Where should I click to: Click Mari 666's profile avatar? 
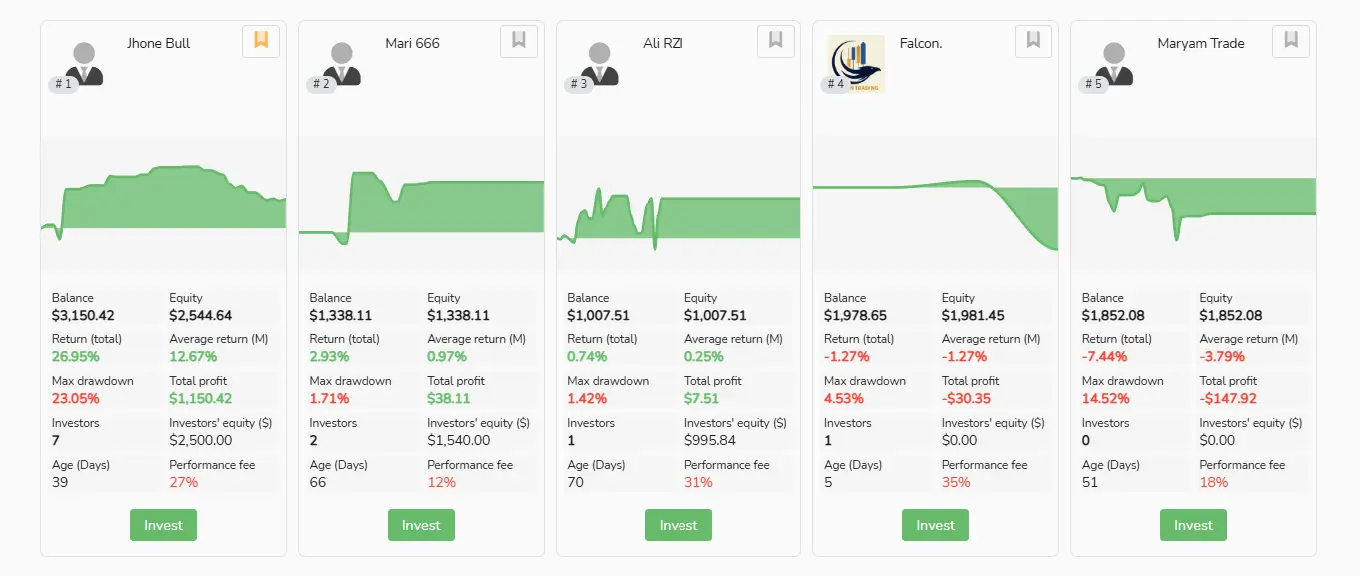click(342, 63)
